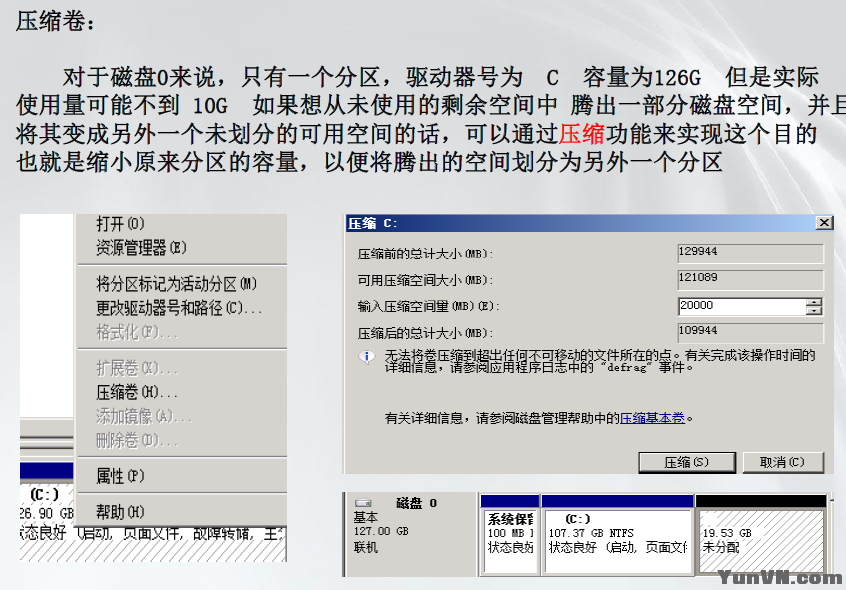846x590 pixels.
Task: Select 打开(O) from the context menu
Action: coord(120,222)
